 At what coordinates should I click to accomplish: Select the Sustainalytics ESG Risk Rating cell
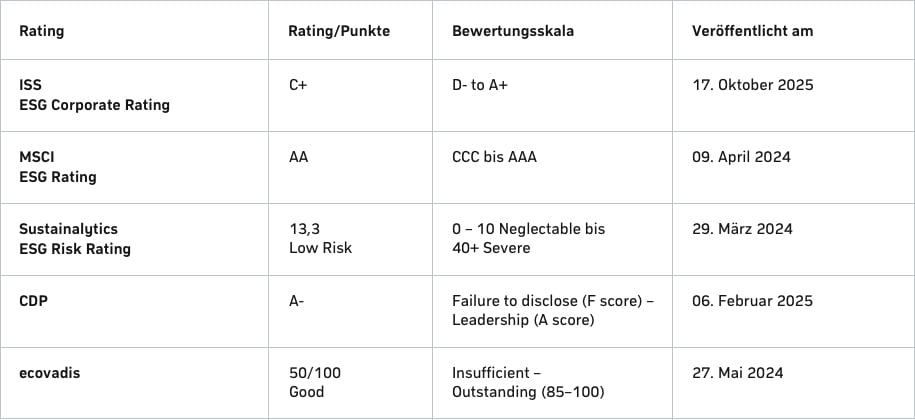click(75, 239)
